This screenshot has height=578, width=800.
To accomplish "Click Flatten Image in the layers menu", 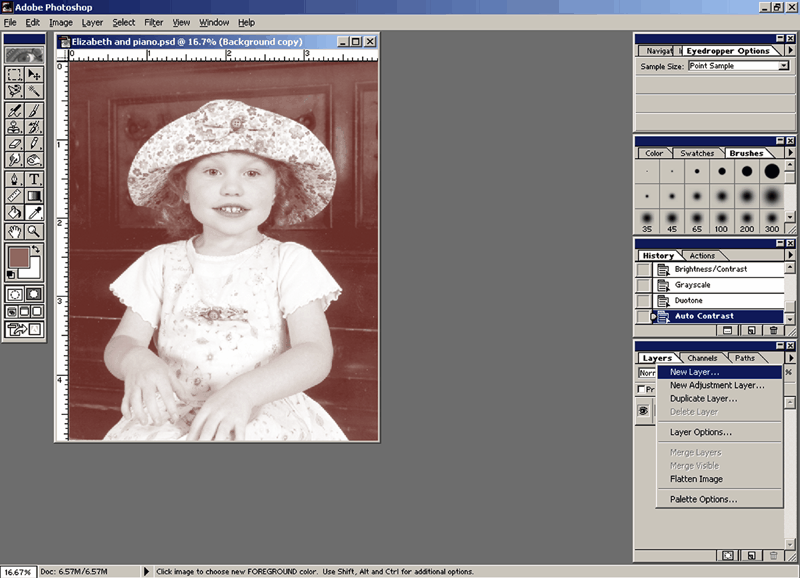I will [x=697, y=478].
